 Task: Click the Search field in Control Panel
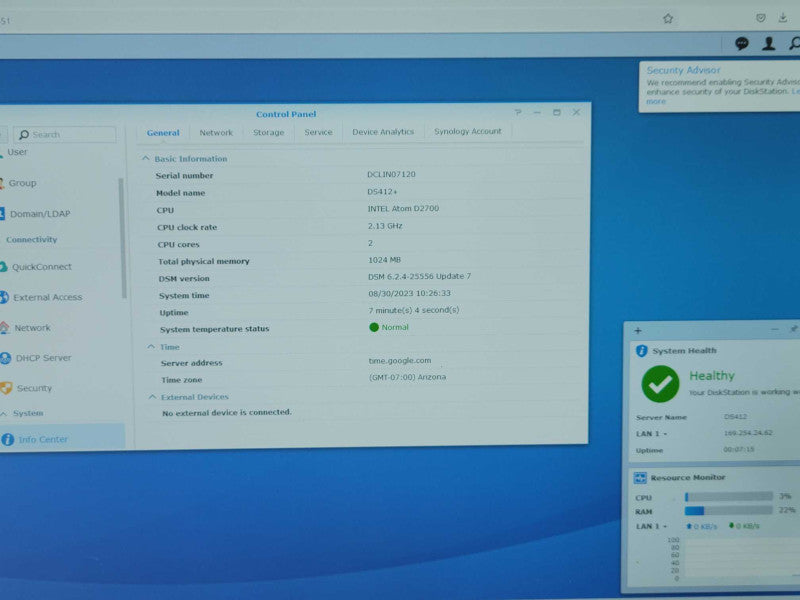[64, 135]
